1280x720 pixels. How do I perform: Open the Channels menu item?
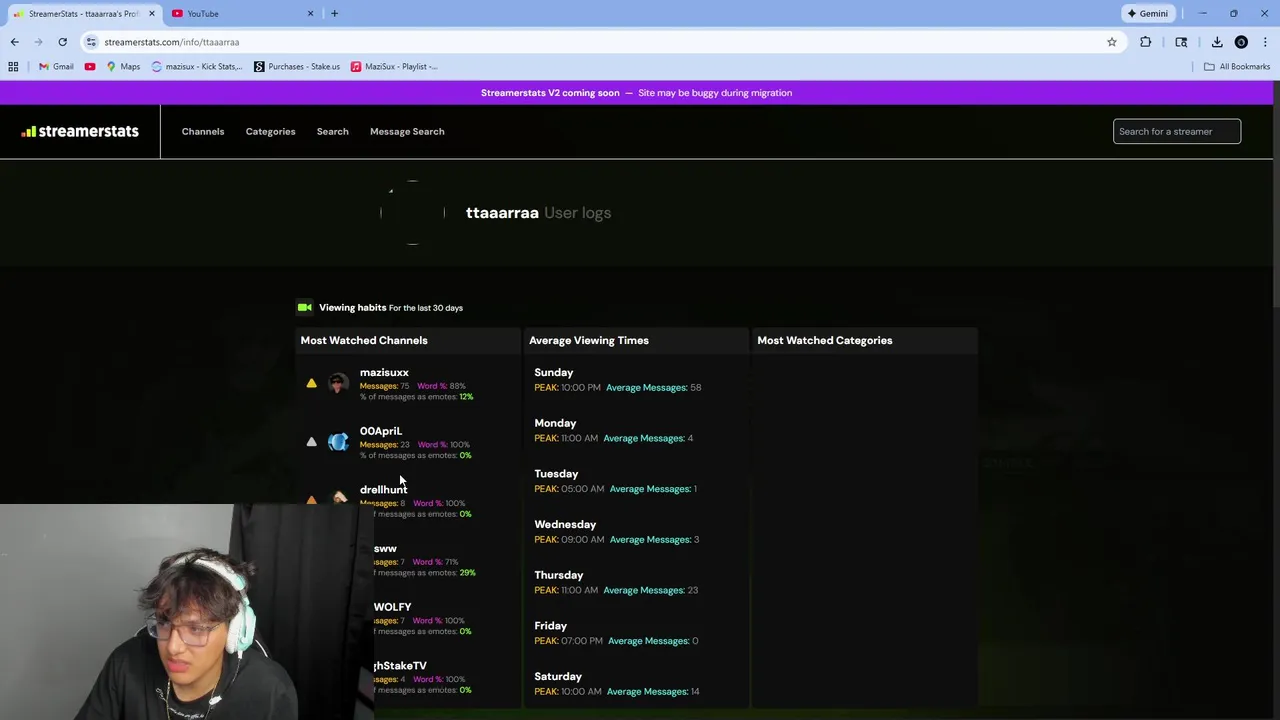click(x=203, y=131)
